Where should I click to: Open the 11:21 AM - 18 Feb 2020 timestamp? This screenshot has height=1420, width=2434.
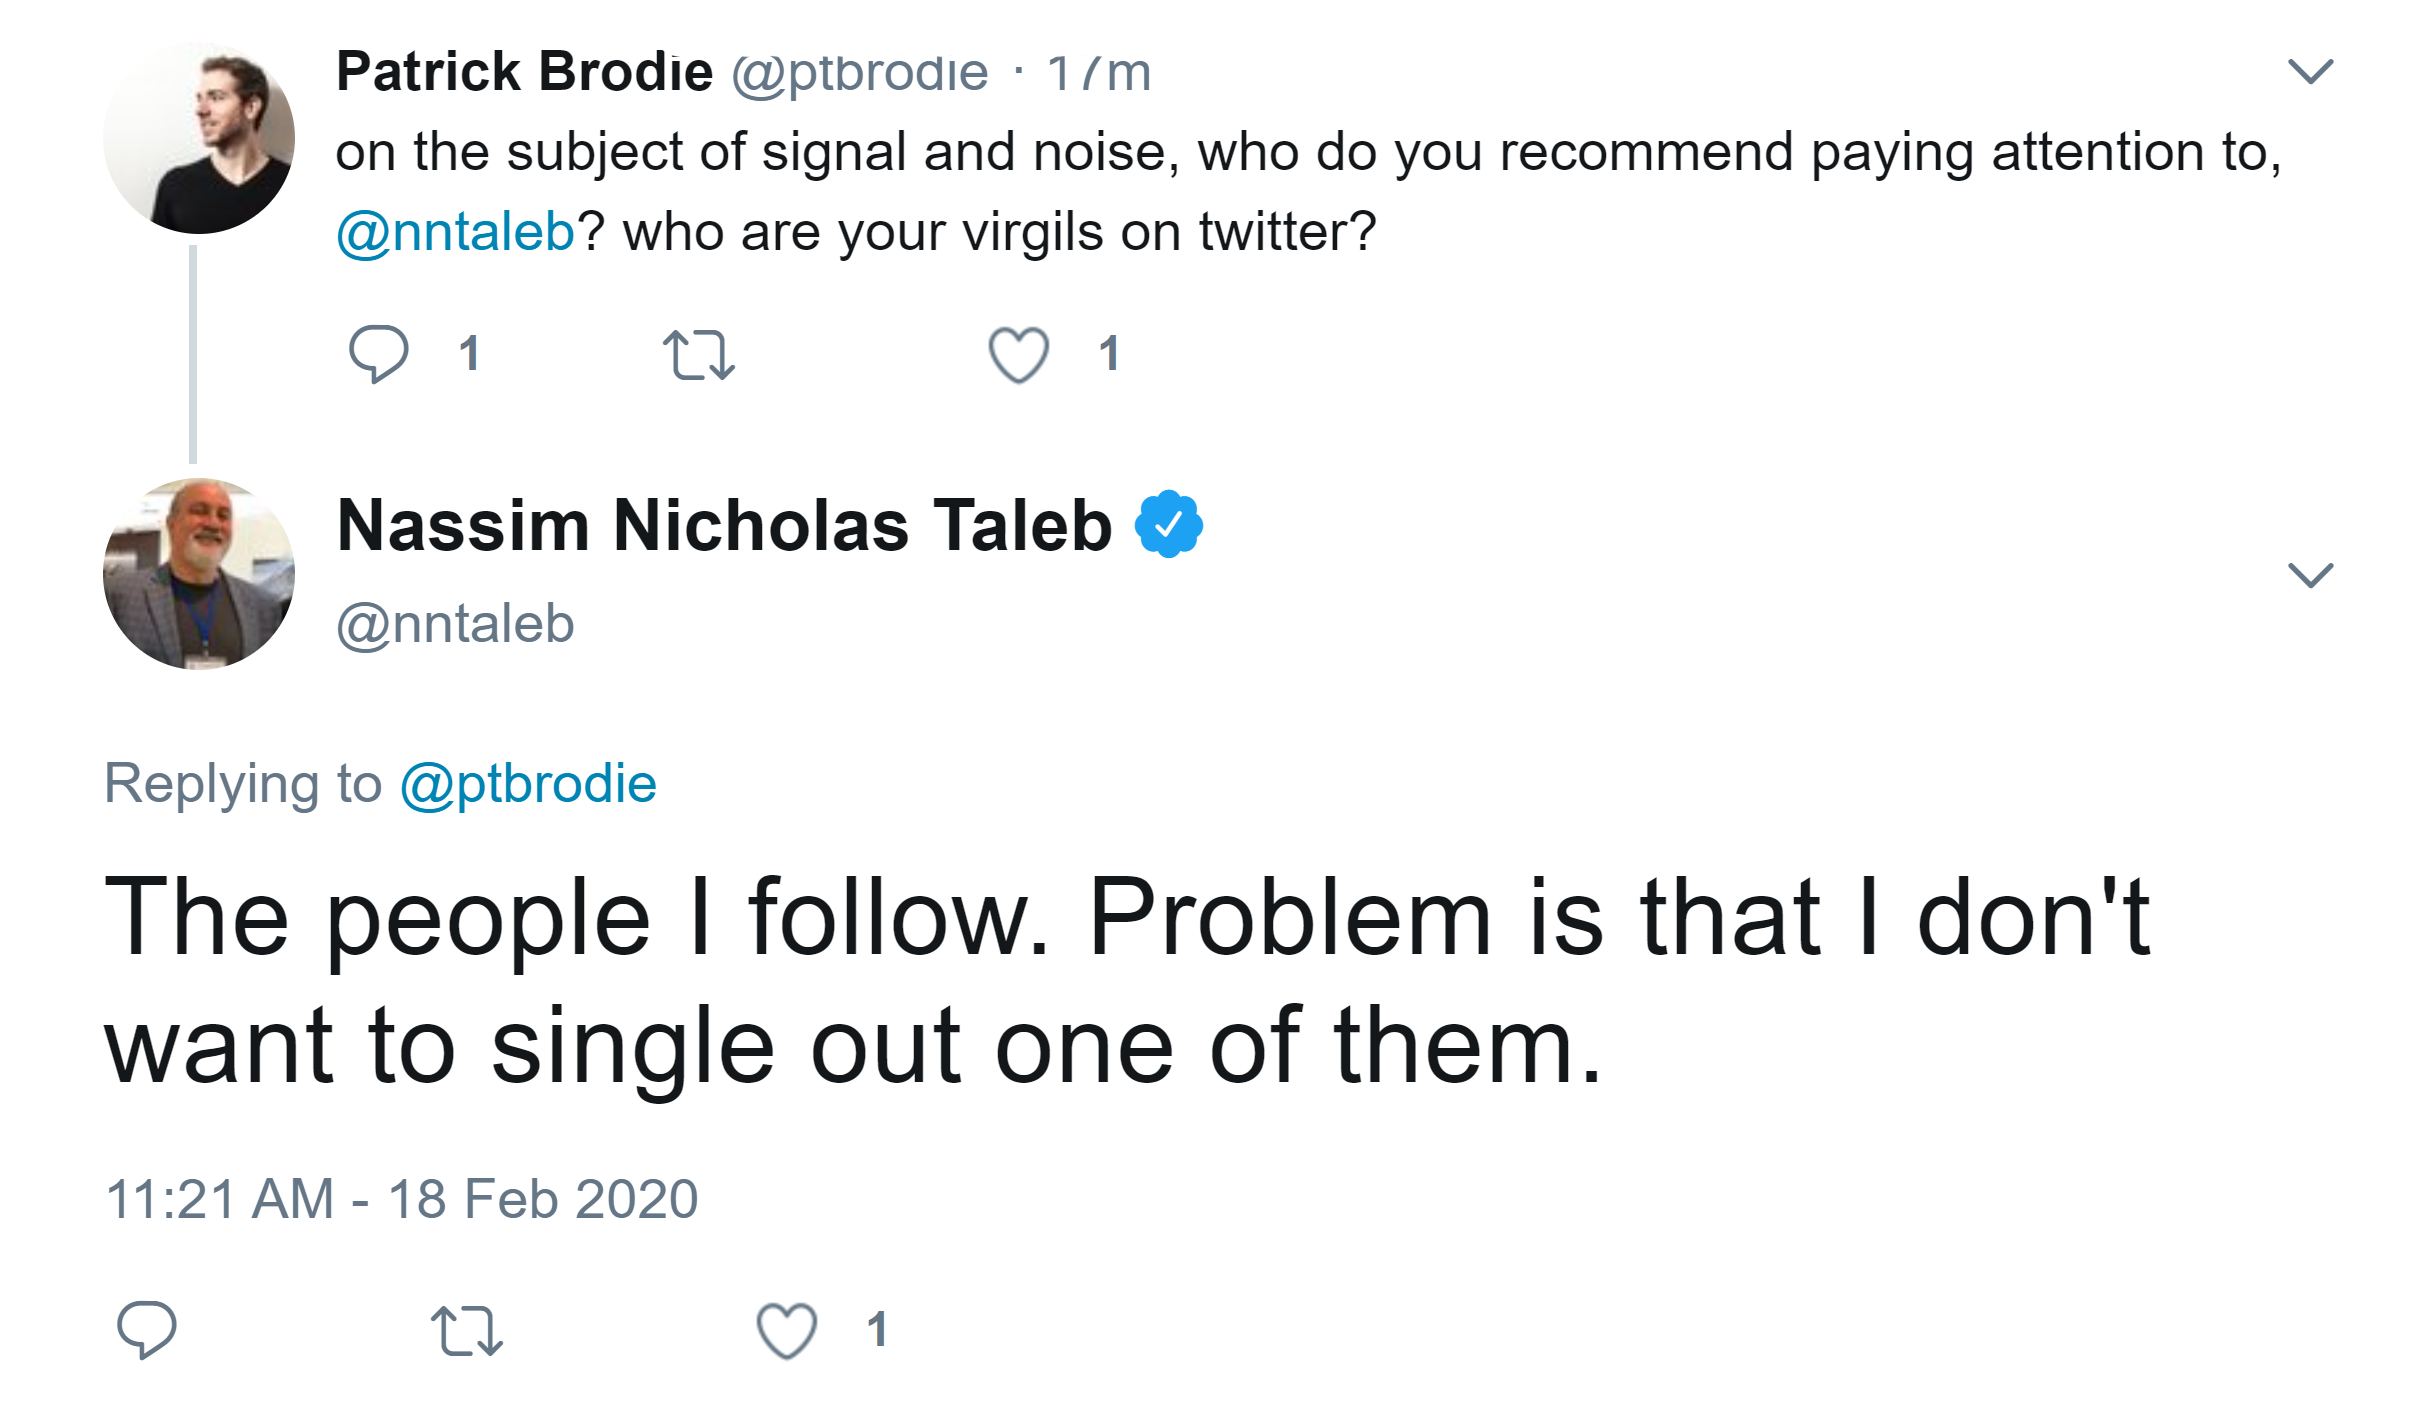(402, 1199)
